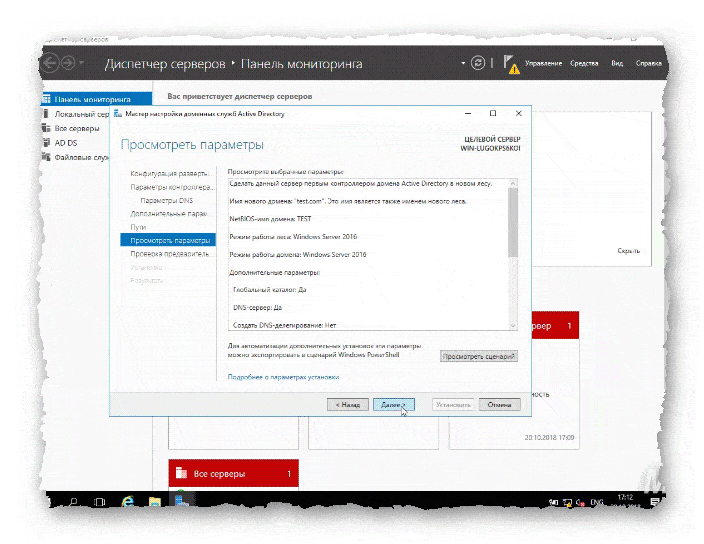Expand the dropdown arrow beside the refresh icon
The width and height of the screenshot is (704, 544).
464,63
